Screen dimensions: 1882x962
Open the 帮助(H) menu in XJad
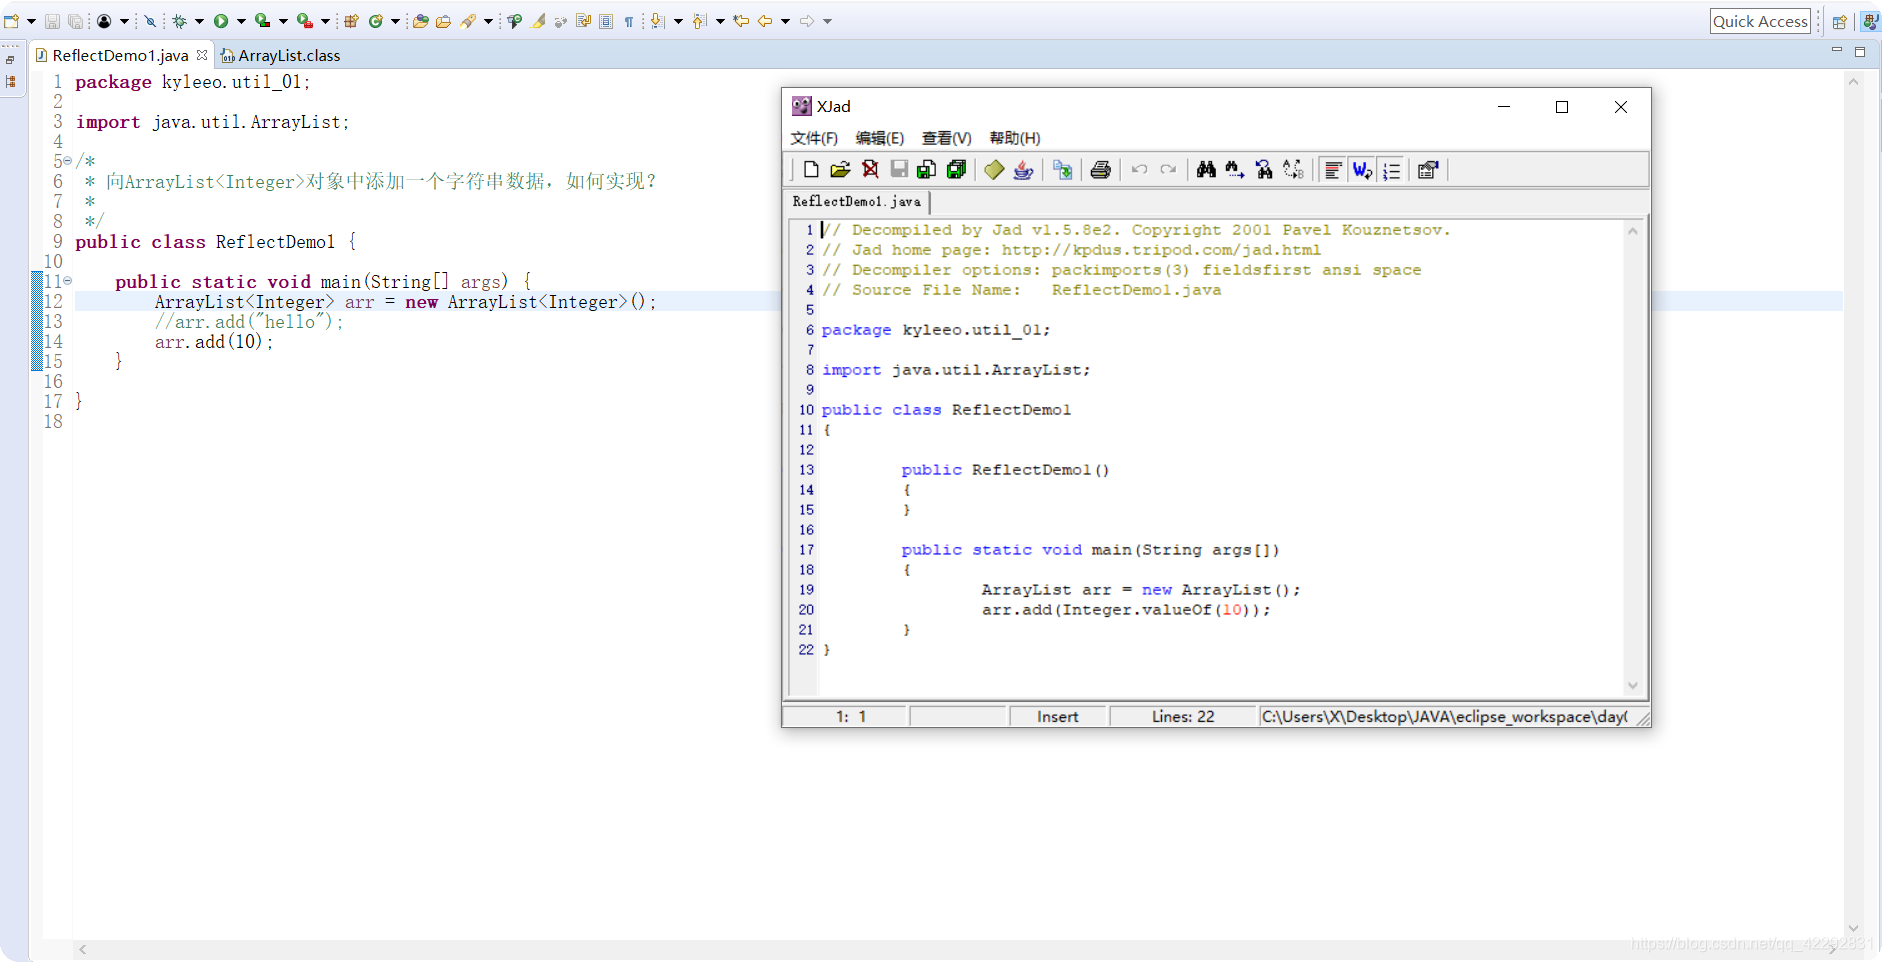click(1014, 138)
